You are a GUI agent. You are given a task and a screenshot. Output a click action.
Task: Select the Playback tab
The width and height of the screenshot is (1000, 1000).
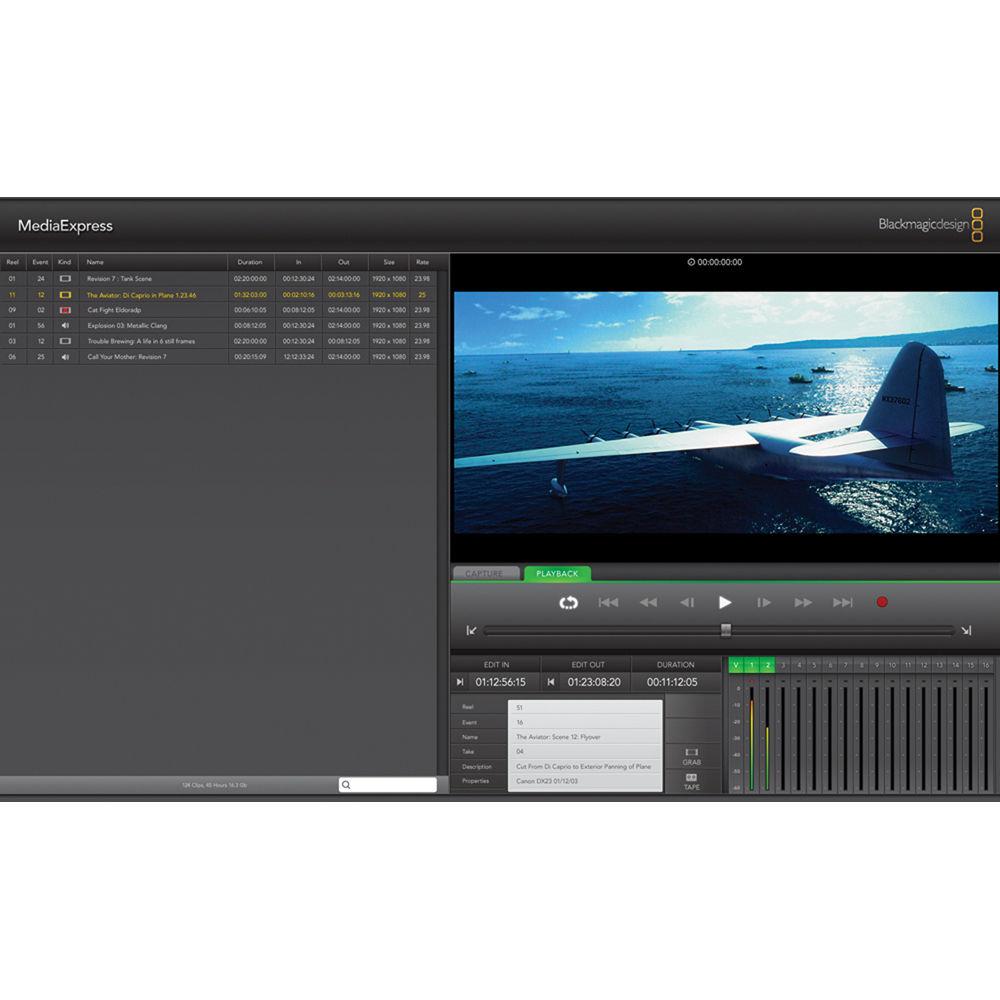click(558, 573)
